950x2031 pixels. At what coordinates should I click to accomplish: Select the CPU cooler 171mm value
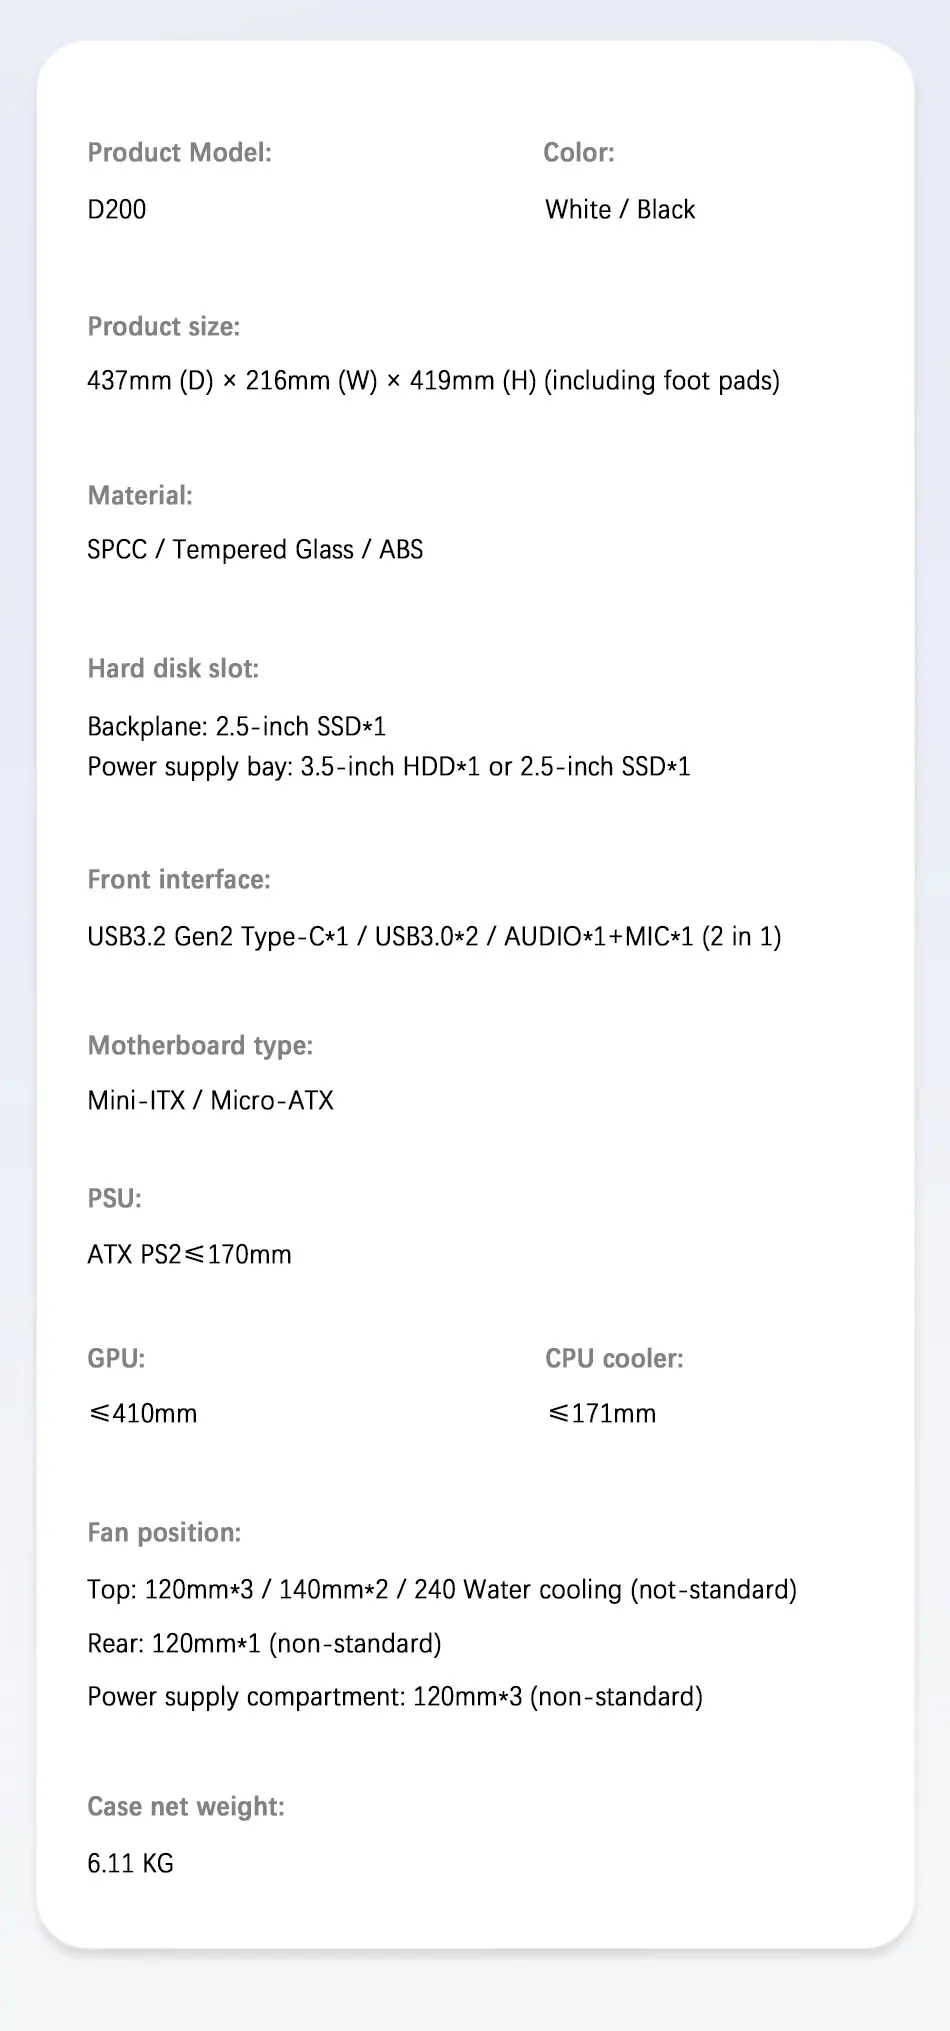click(602, 1414)
